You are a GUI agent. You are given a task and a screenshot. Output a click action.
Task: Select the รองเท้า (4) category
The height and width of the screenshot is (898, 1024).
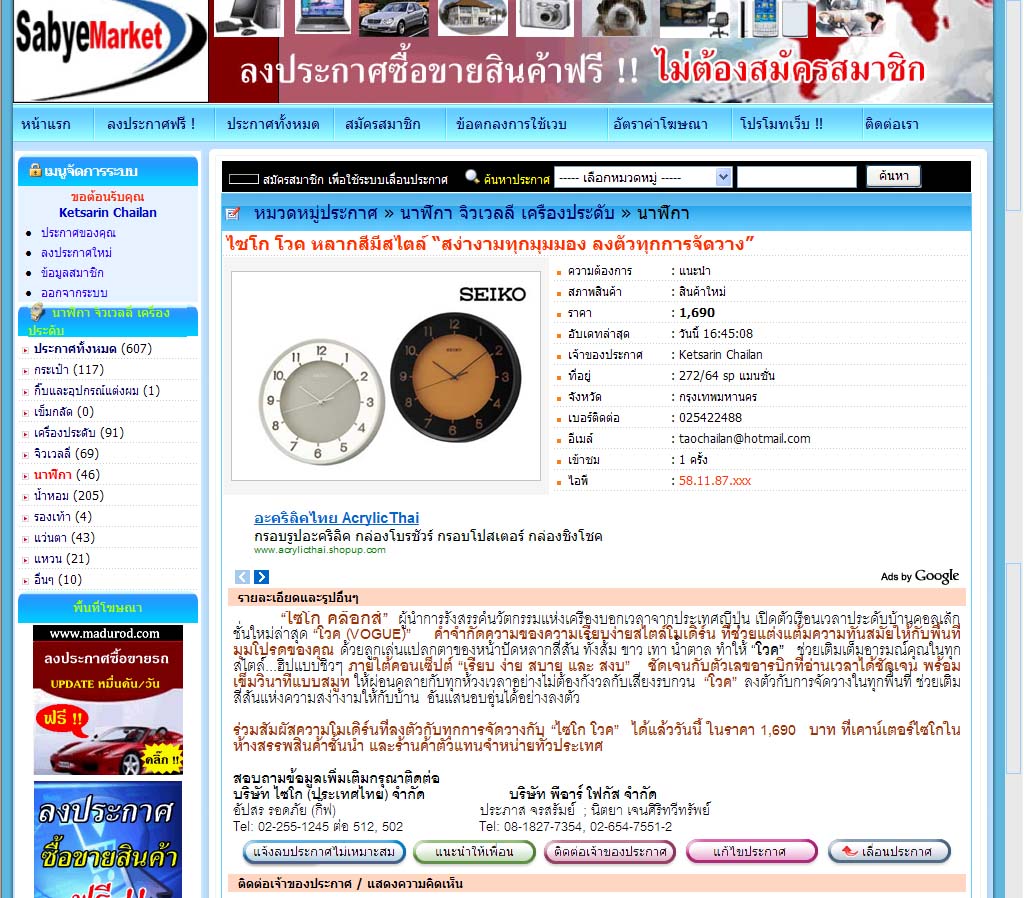click(63, 517)
